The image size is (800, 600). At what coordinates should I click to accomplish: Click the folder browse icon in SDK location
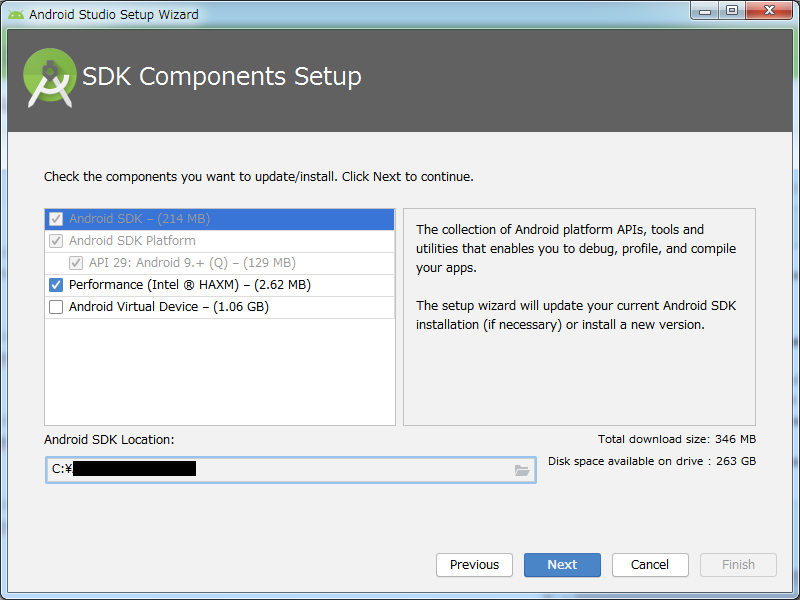pos(522,470)
